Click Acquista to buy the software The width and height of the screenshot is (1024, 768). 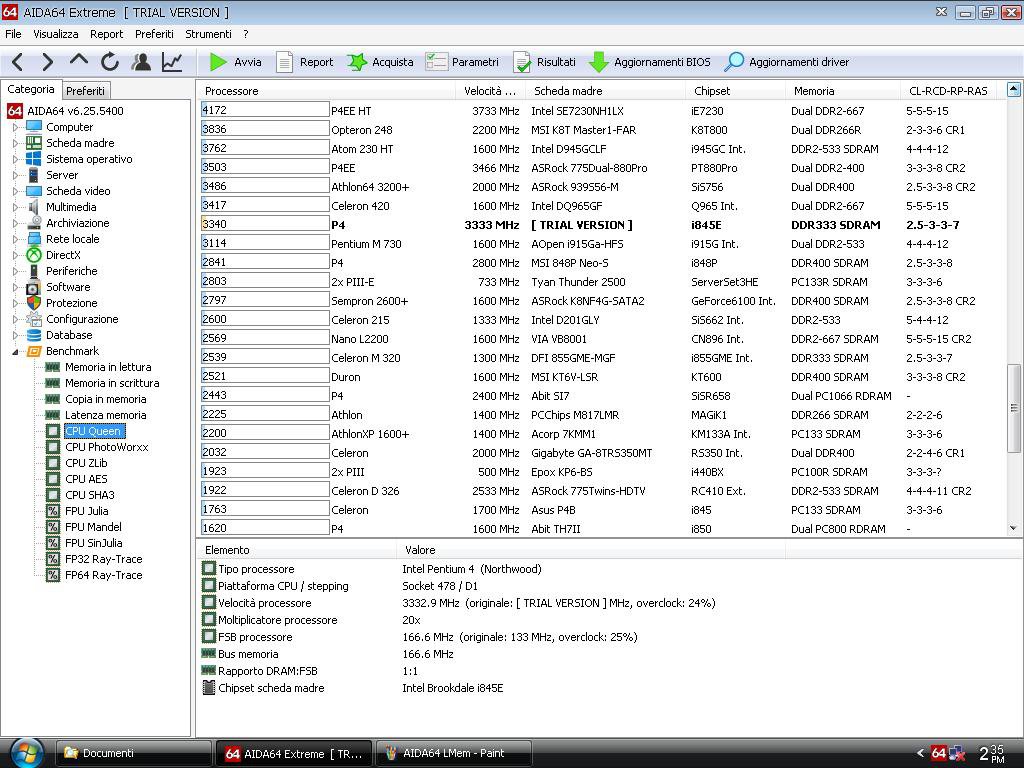coord(381,62)
